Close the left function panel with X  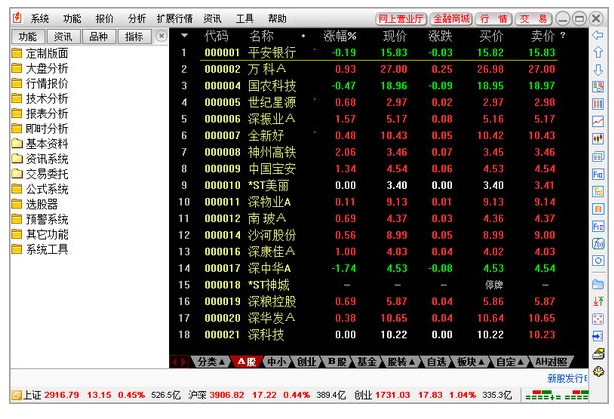pyautogui.click(x=161, y=36)
